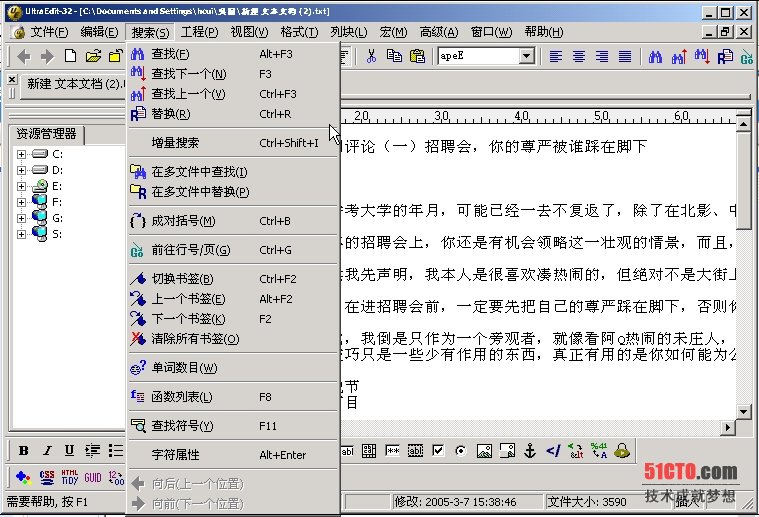Expand the G: drive tree node
Screen dimensions: 759x517
pyautogui.click(x=21, y=218)
